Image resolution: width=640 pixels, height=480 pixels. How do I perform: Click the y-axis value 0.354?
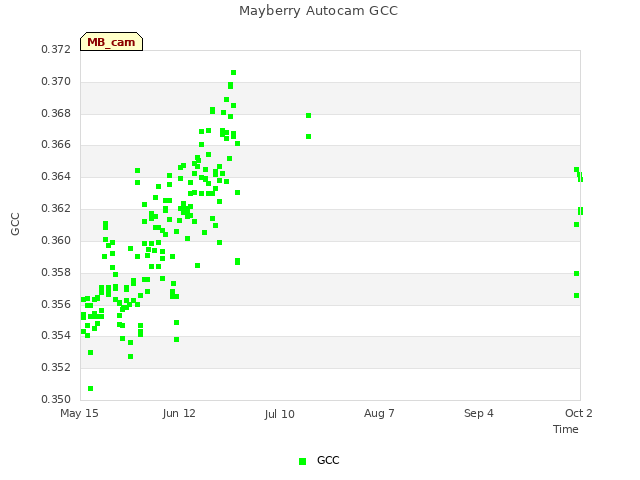pyautogui.click(x=56, y=336)
